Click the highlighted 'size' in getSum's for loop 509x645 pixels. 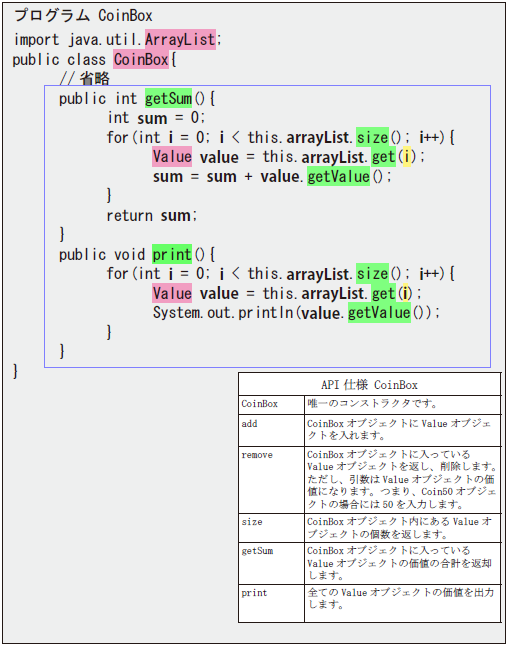coord(372,137)
